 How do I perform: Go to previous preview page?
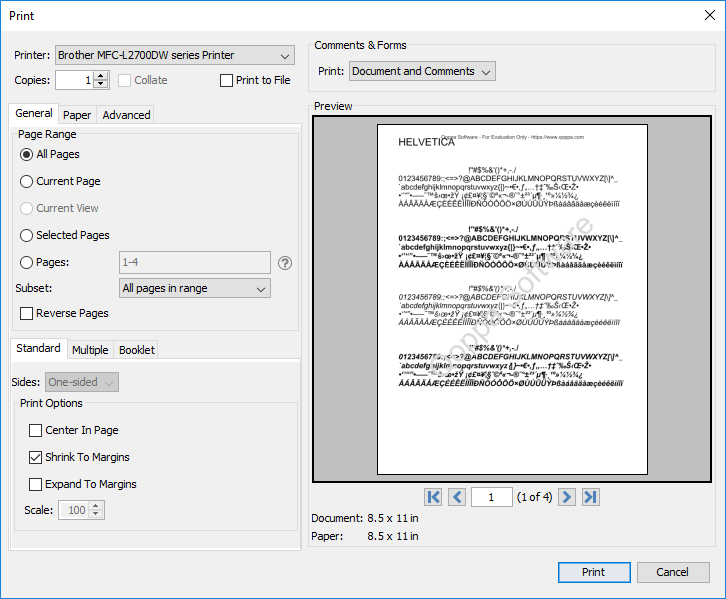(457, 497)
